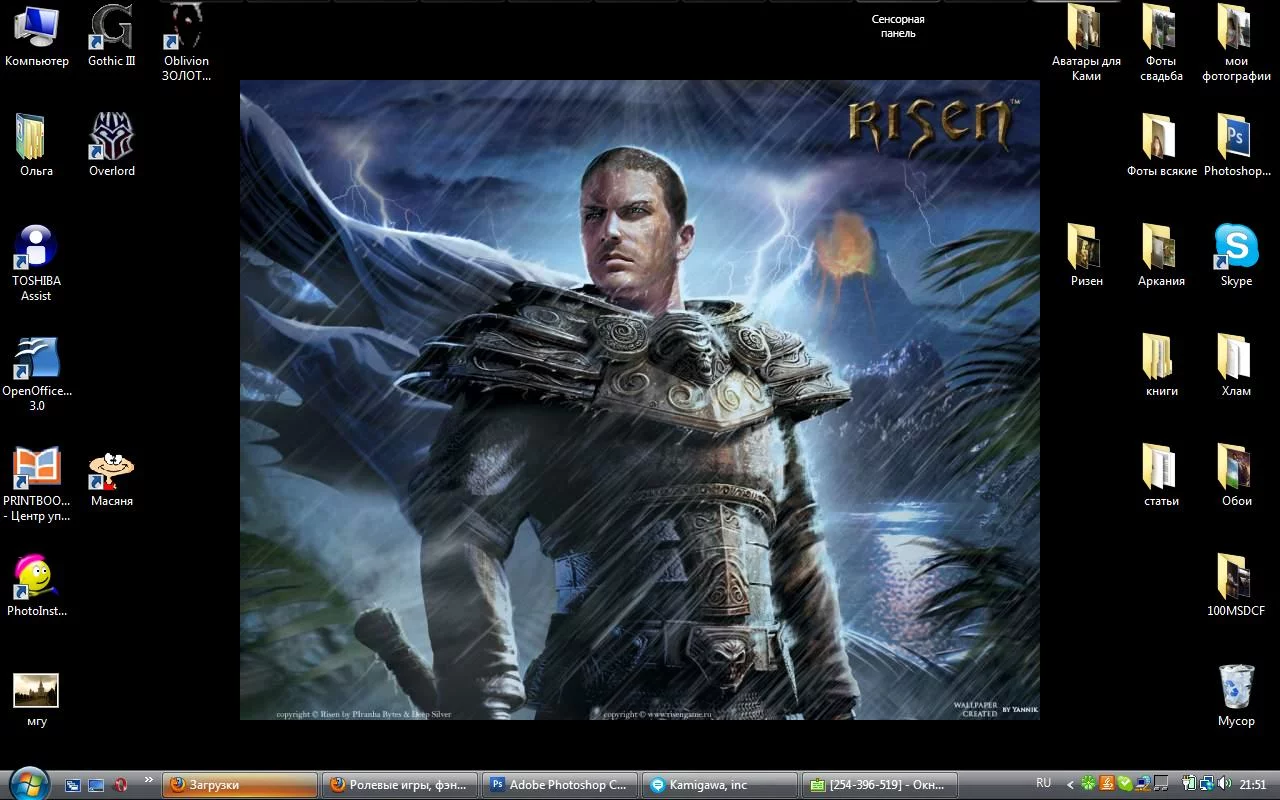Select the Overlord game icon
This screenshot has width=1280, height=800.
[x=111, y=138]
